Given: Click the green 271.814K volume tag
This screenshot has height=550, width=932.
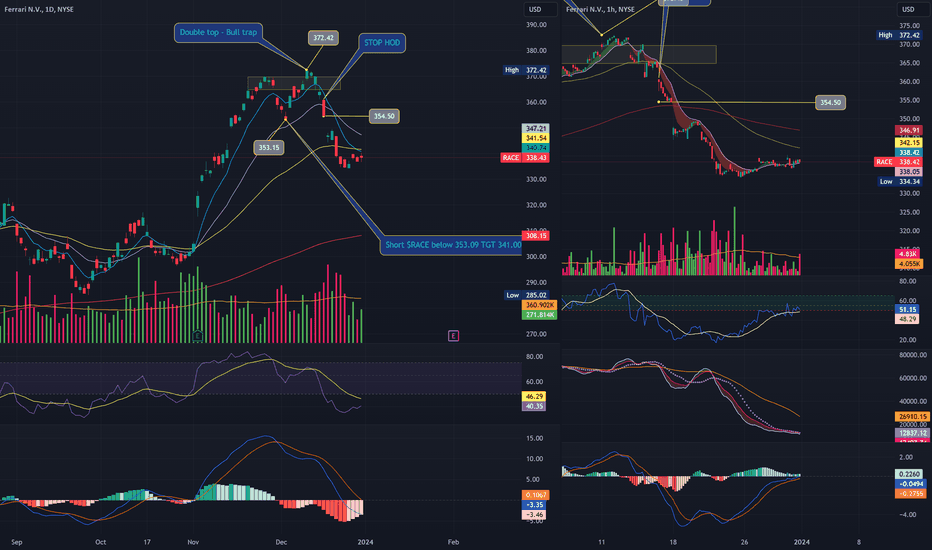Looking at the screenshot, I should point(539,315).
